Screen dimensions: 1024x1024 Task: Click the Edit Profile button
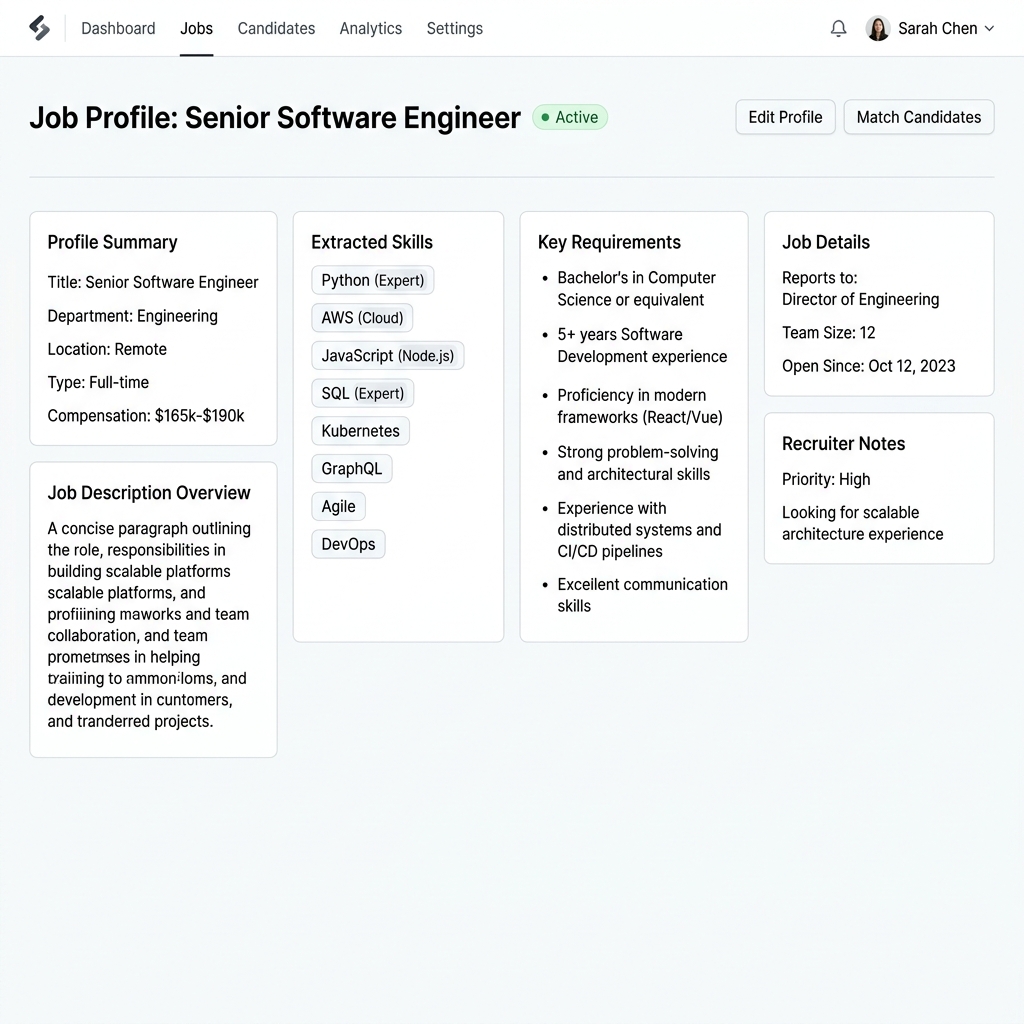(785, 117)
